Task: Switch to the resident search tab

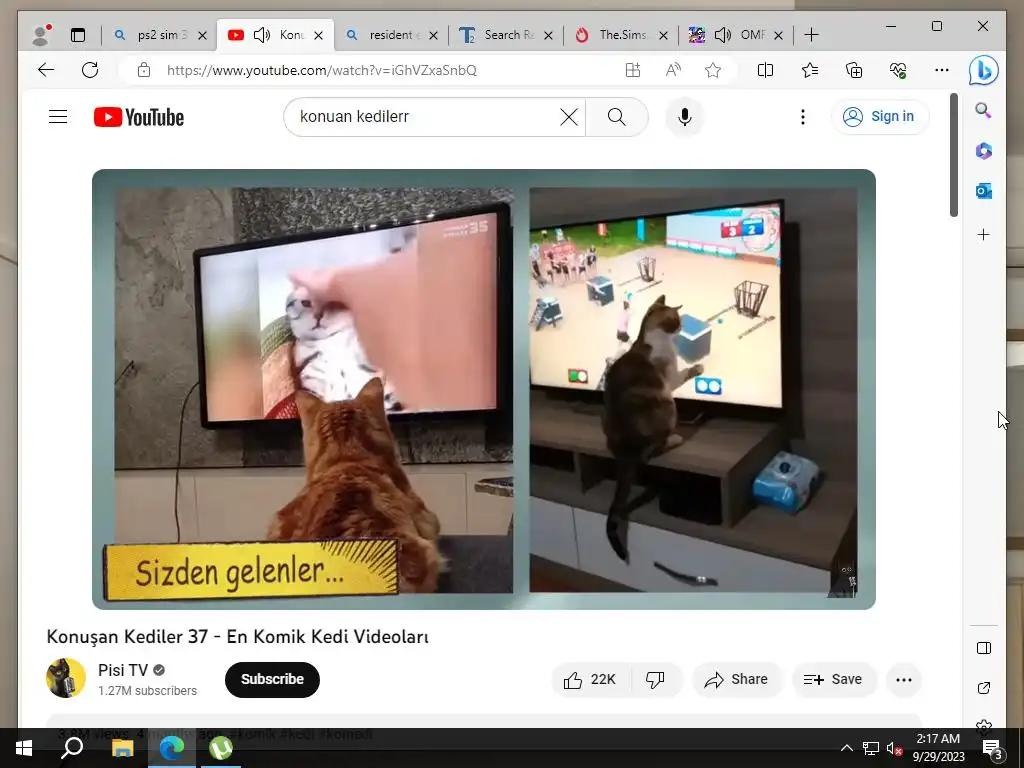Action: coord(391,35)
